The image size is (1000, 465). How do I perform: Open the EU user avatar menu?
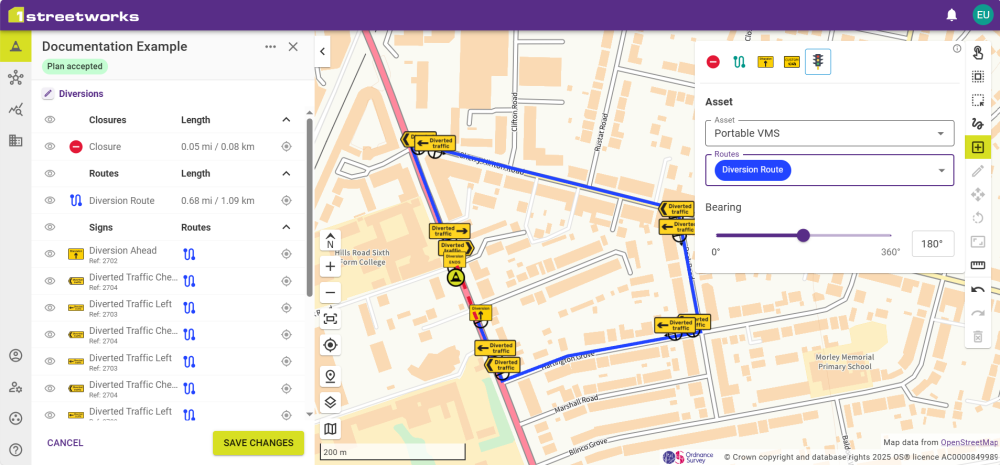click(x=983, y=15)
